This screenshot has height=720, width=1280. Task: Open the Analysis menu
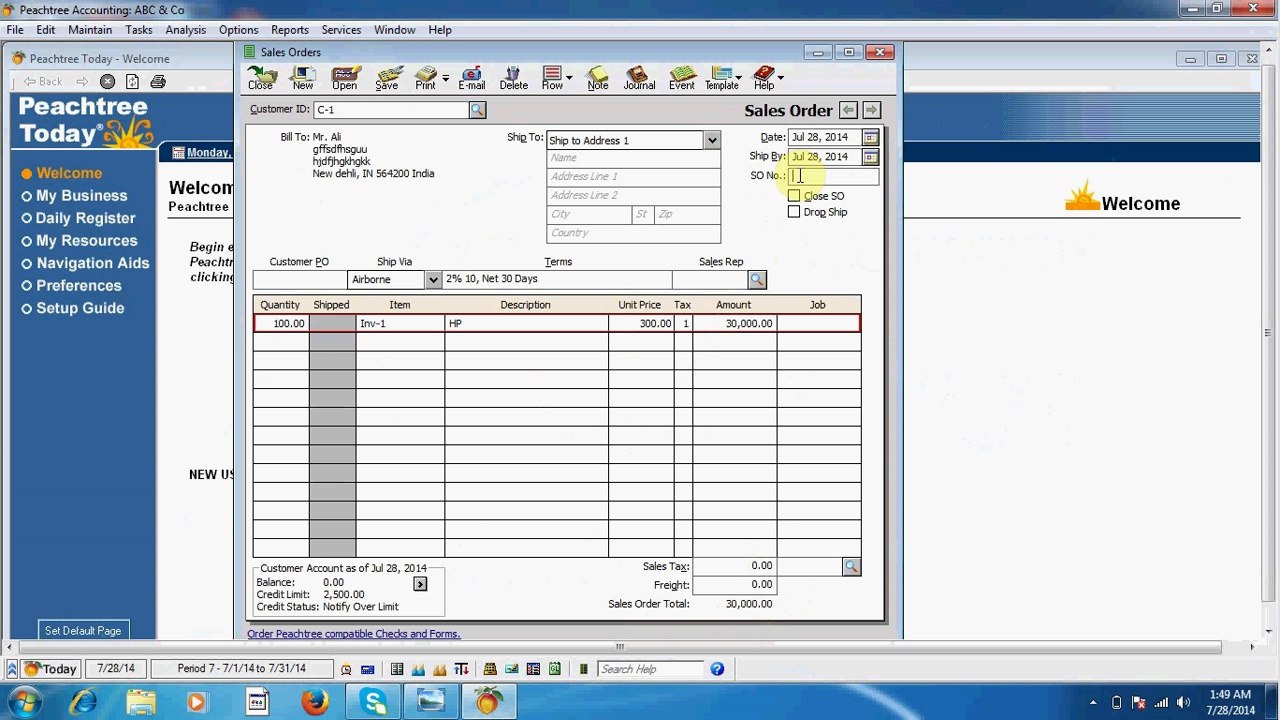[186, 30]
